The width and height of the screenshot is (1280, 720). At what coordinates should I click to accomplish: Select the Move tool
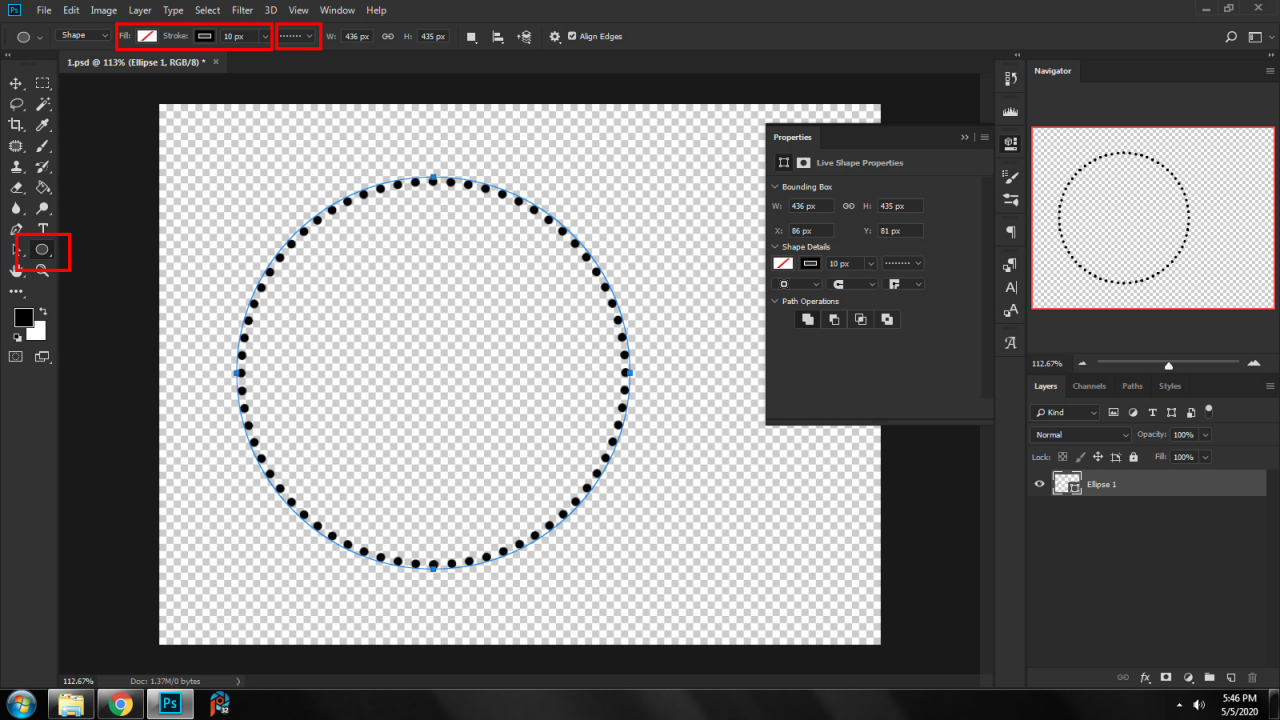tap(16, 84)
